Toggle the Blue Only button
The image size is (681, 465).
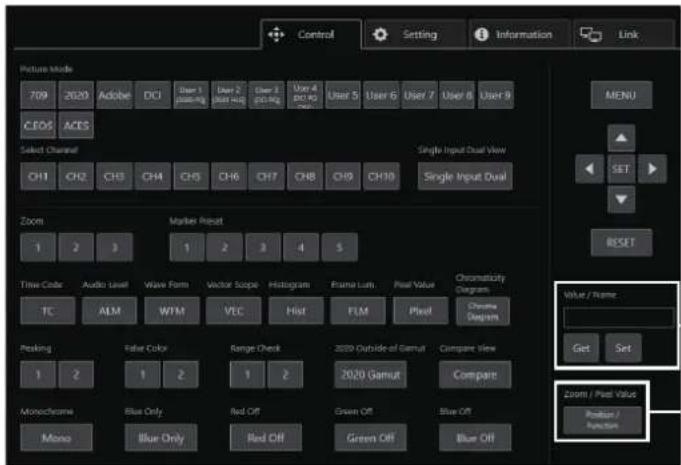click(x=161, y=438)
